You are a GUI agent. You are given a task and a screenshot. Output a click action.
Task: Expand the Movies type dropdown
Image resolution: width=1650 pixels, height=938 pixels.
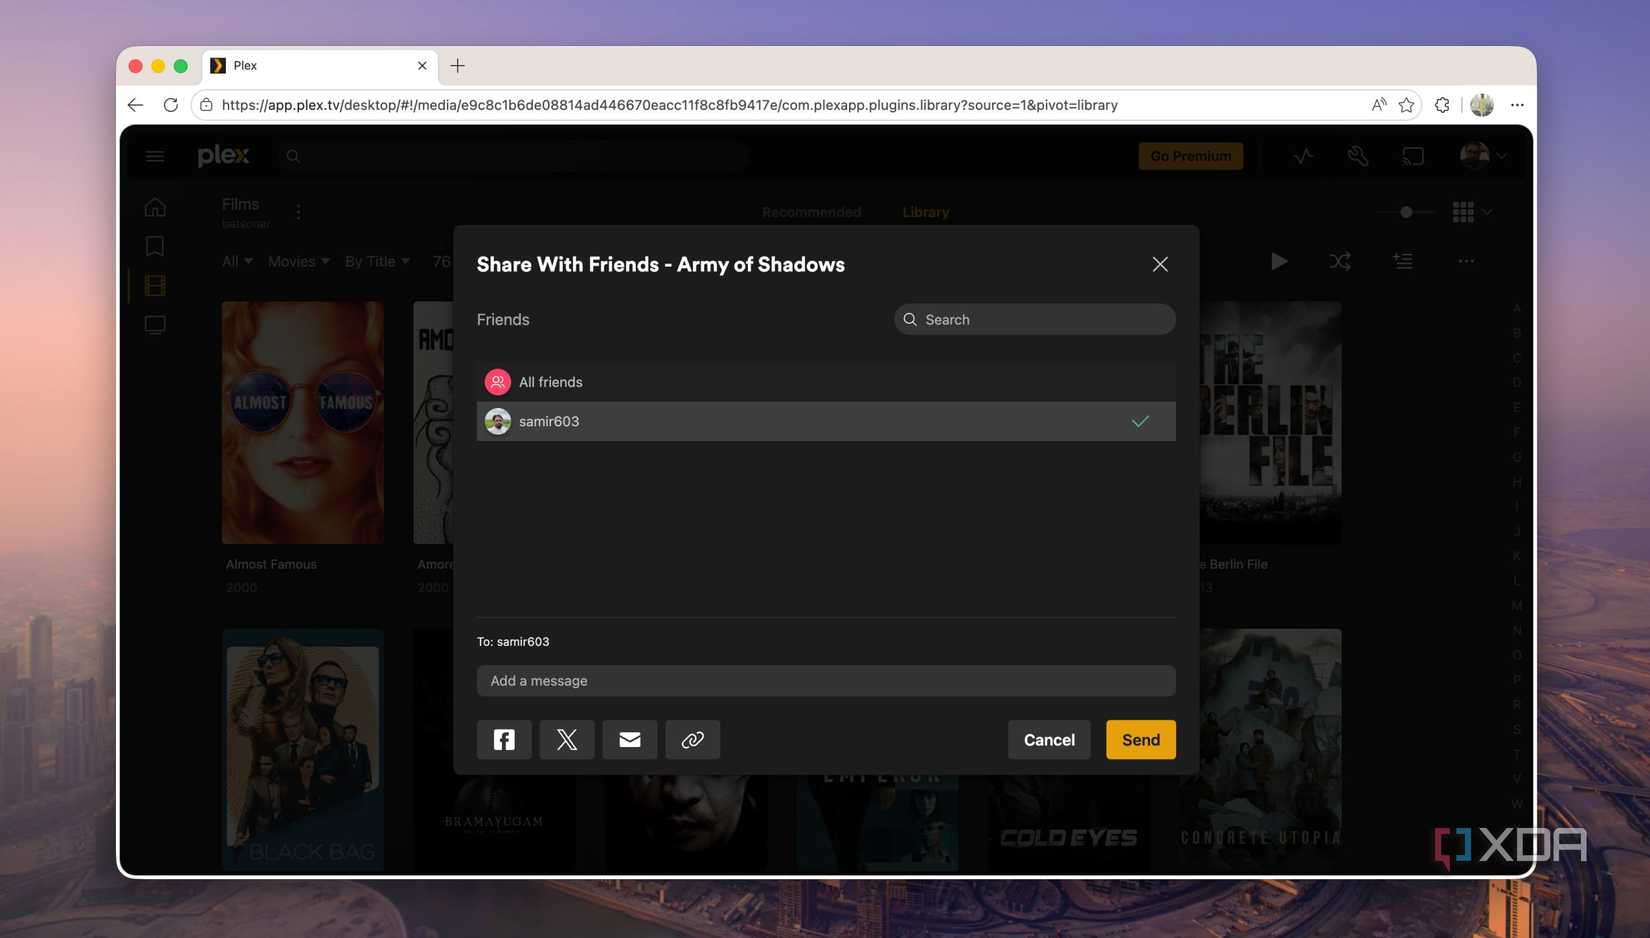[x=298, y=261]
